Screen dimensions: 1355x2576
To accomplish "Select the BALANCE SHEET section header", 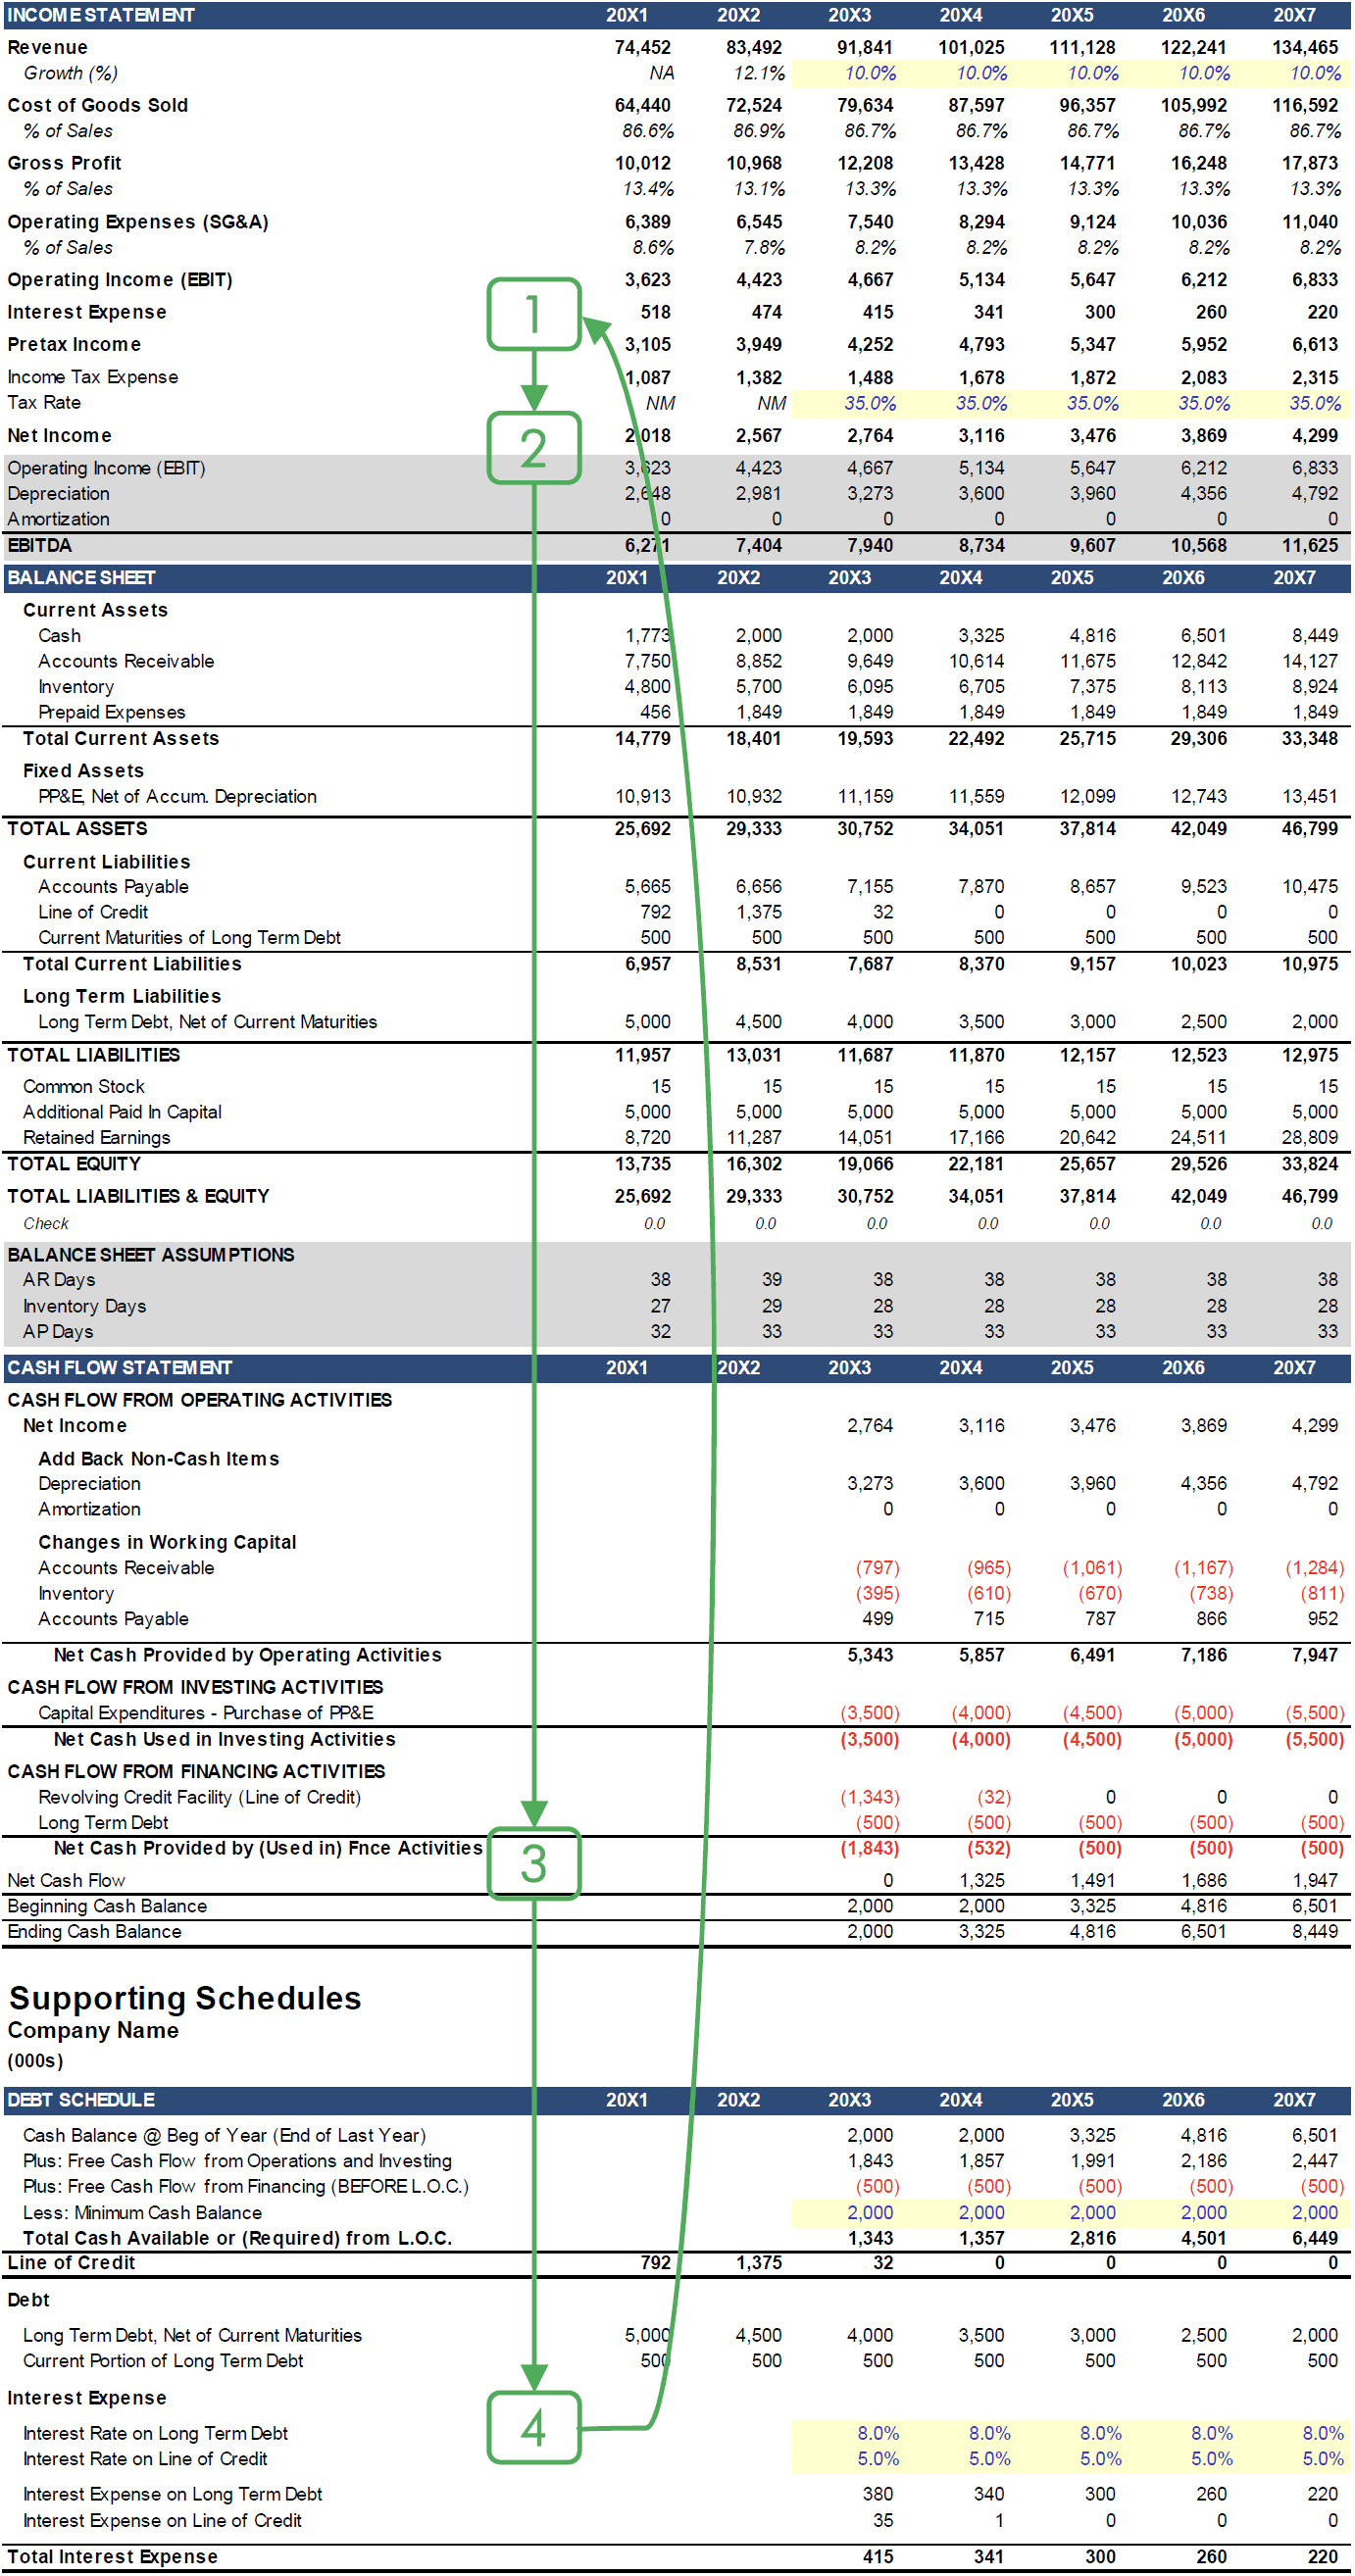I will (x=81, y=577).
